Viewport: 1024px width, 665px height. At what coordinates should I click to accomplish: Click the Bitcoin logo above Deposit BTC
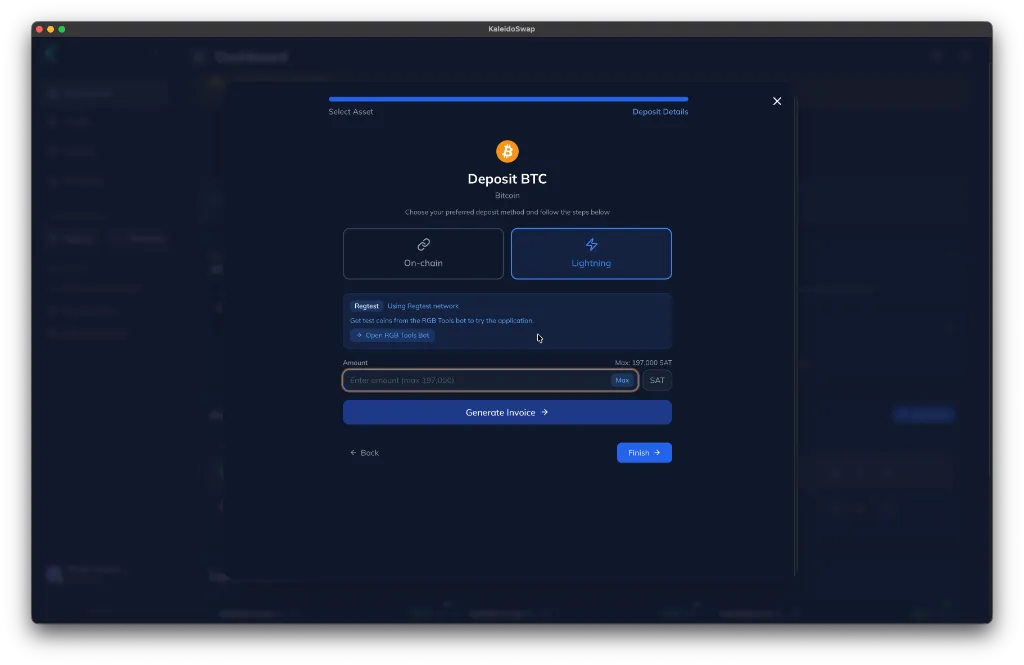(x=507, y=151)
